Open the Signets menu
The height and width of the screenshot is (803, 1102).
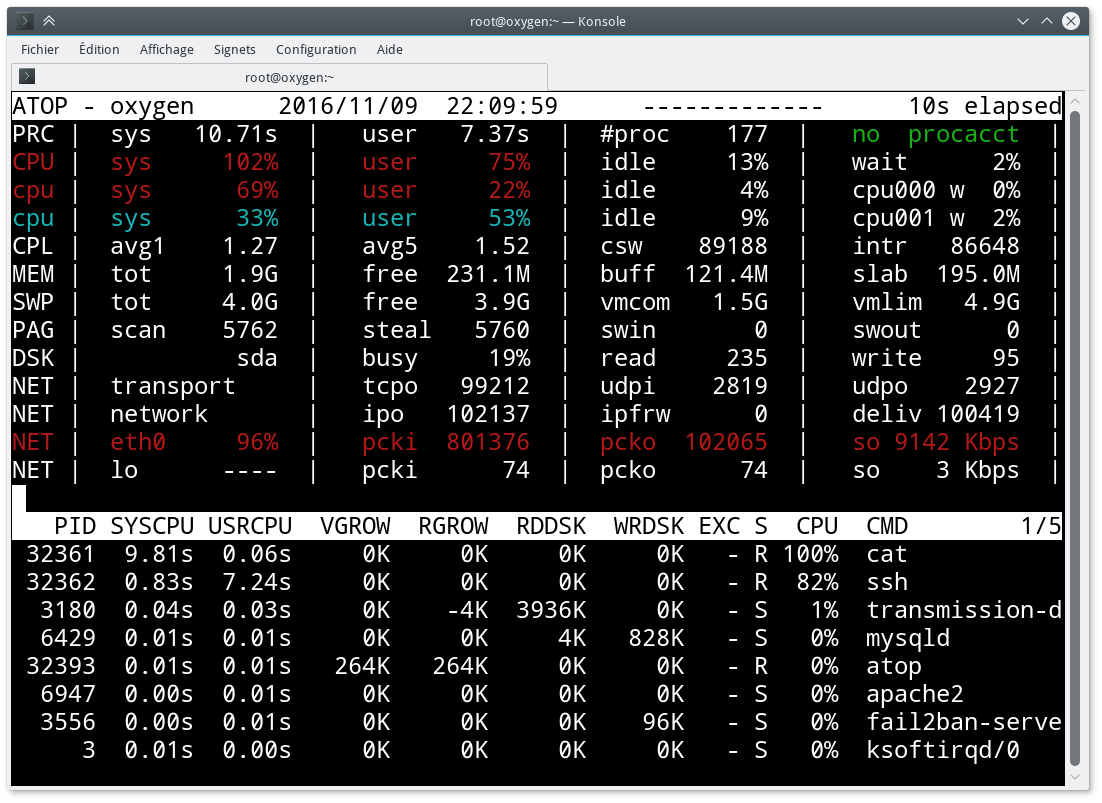[x=235, y=49]
